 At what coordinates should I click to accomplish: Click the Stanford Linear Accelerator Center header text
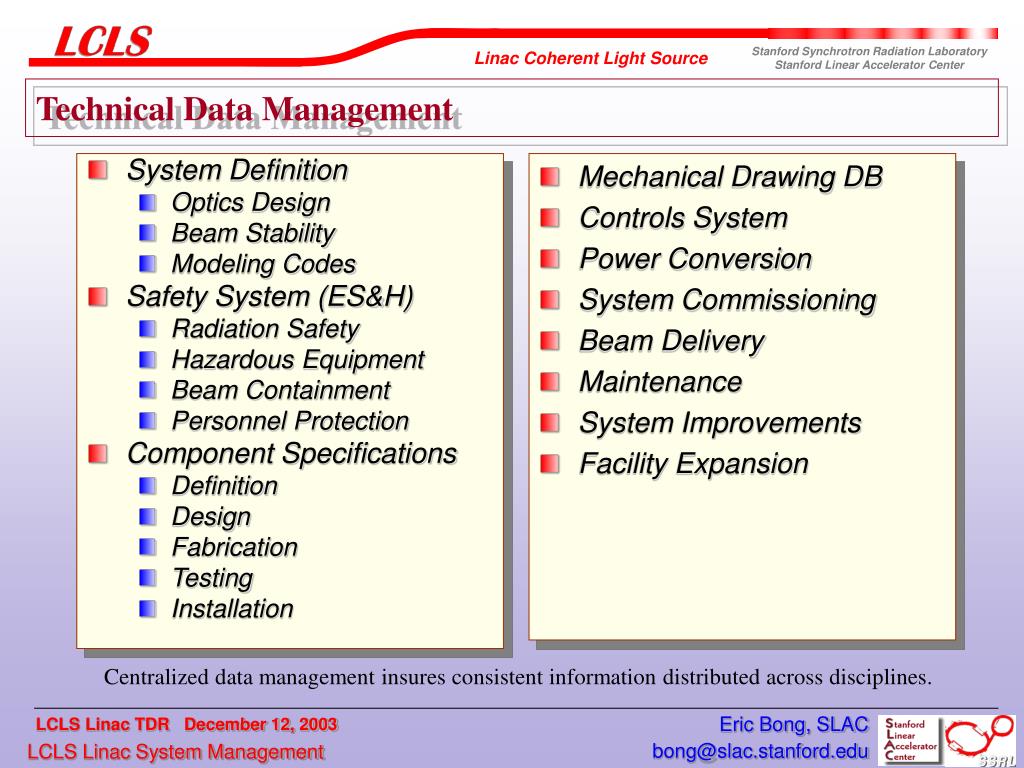tap(869, 65)
